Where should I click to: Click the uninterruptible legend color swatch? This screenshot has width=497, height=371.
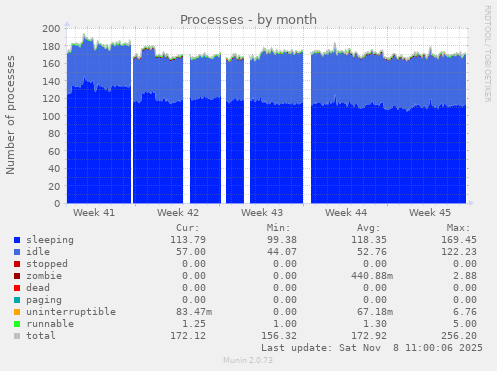17,312
